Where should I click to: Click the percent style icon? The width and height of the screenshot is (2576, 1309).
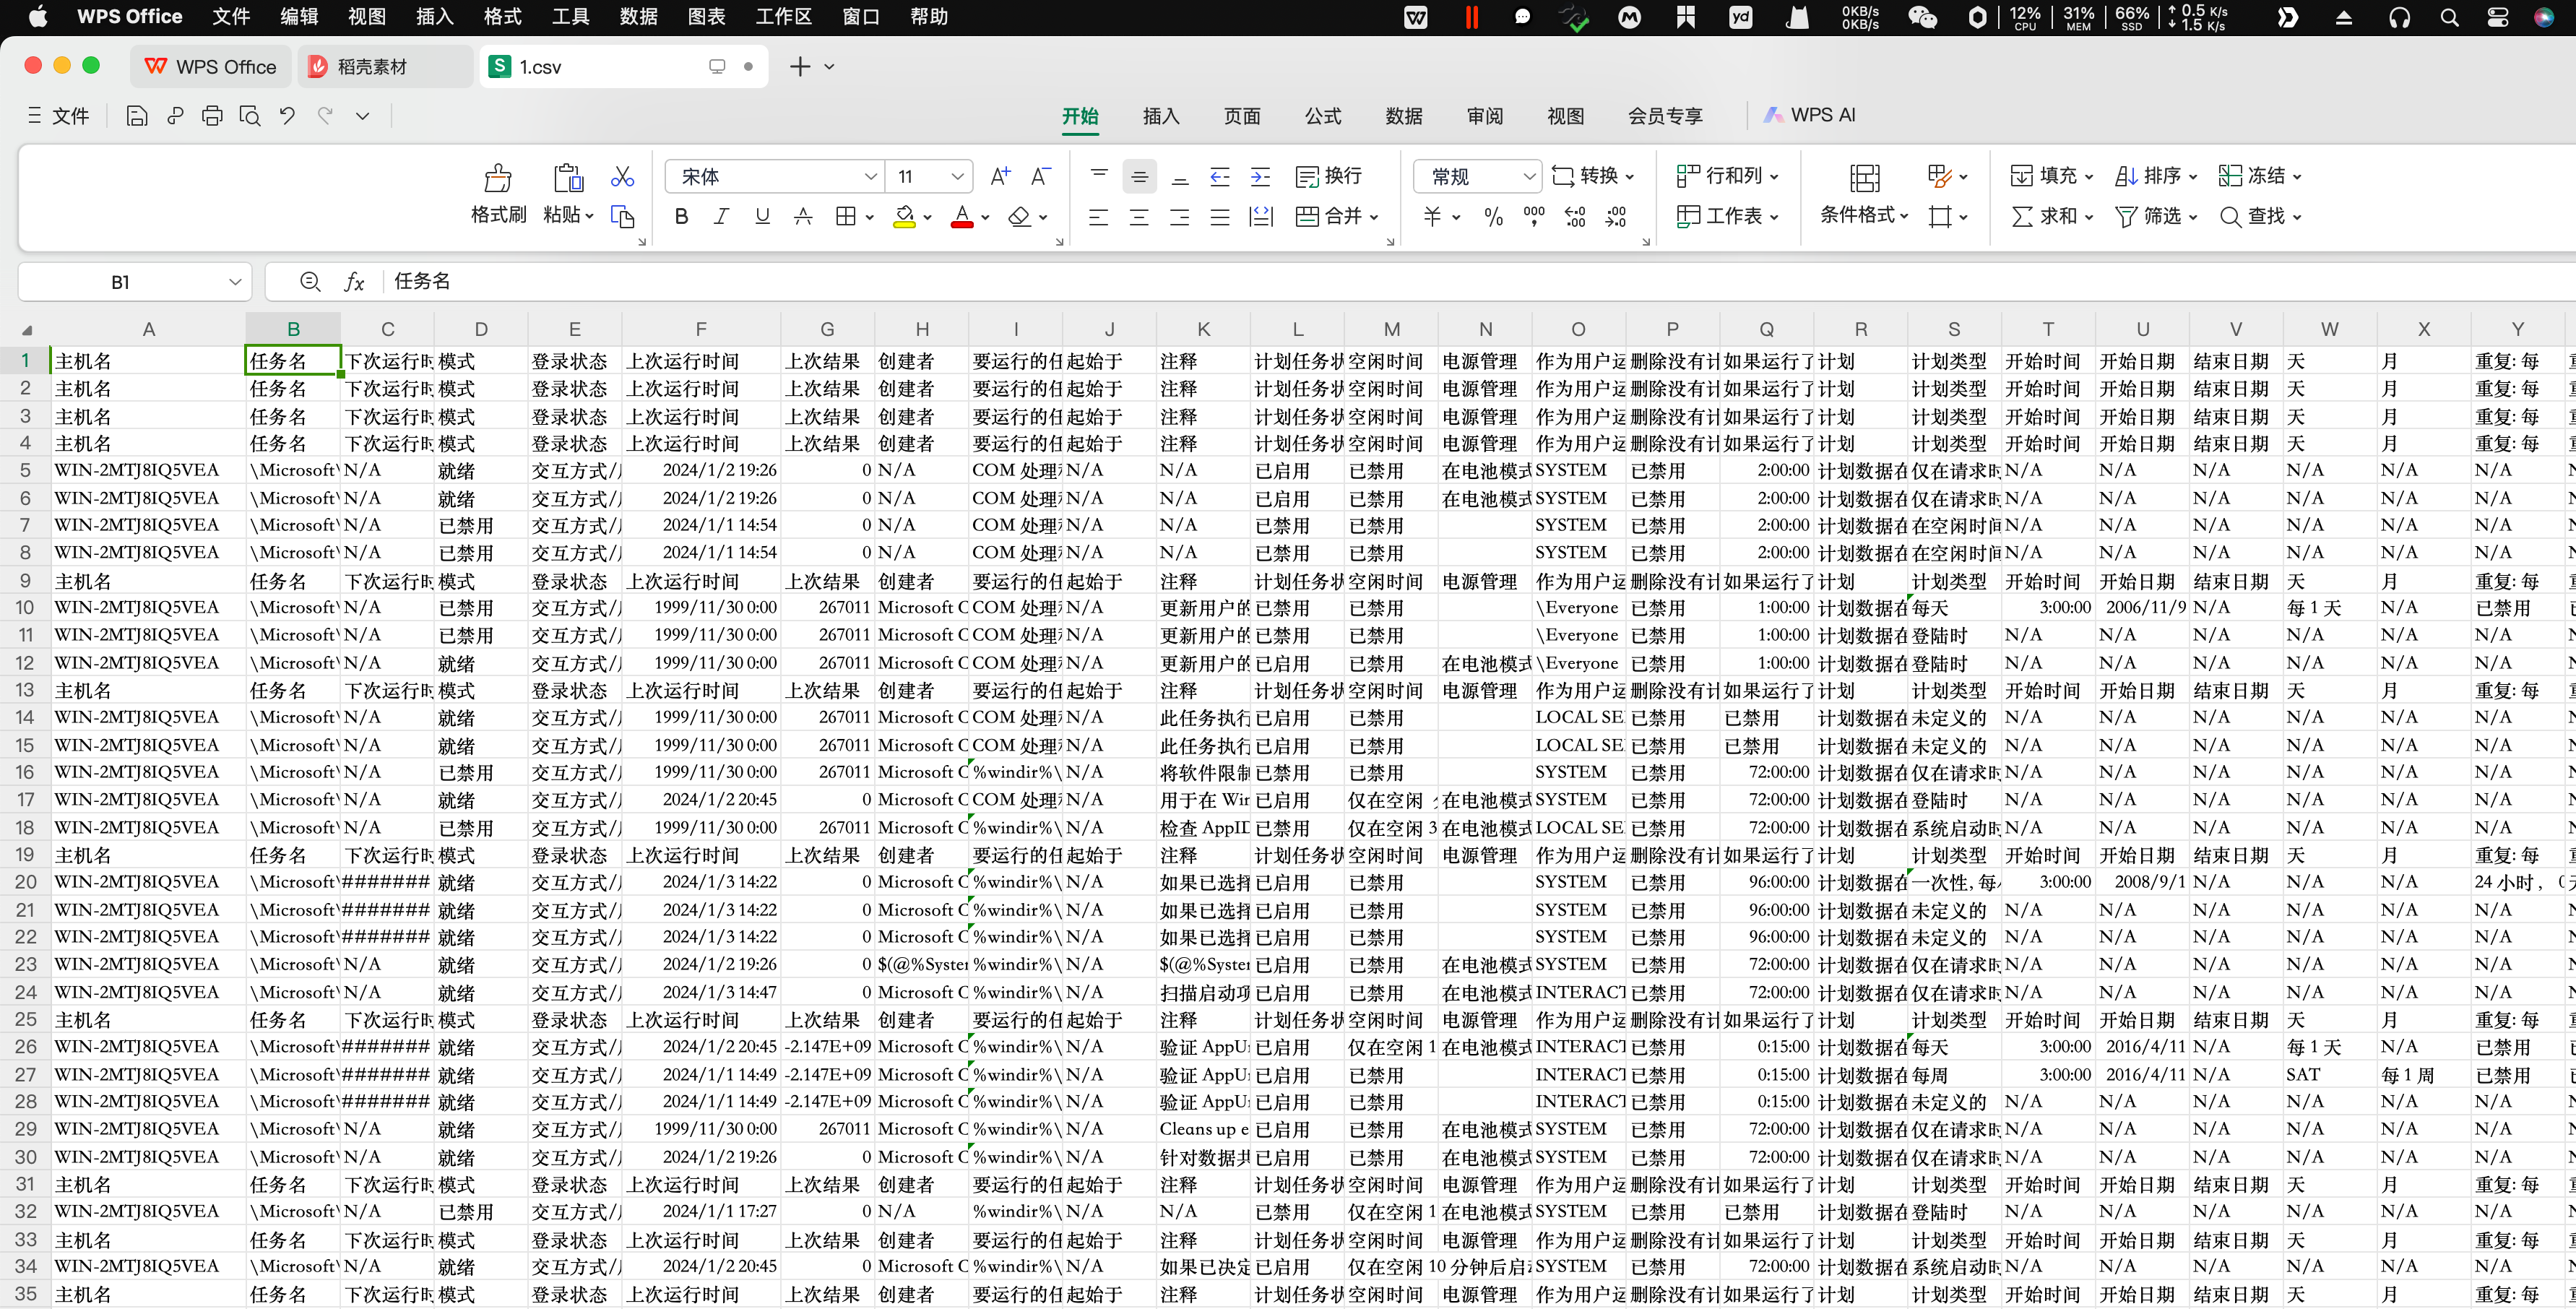click(x=1493, y=217)
